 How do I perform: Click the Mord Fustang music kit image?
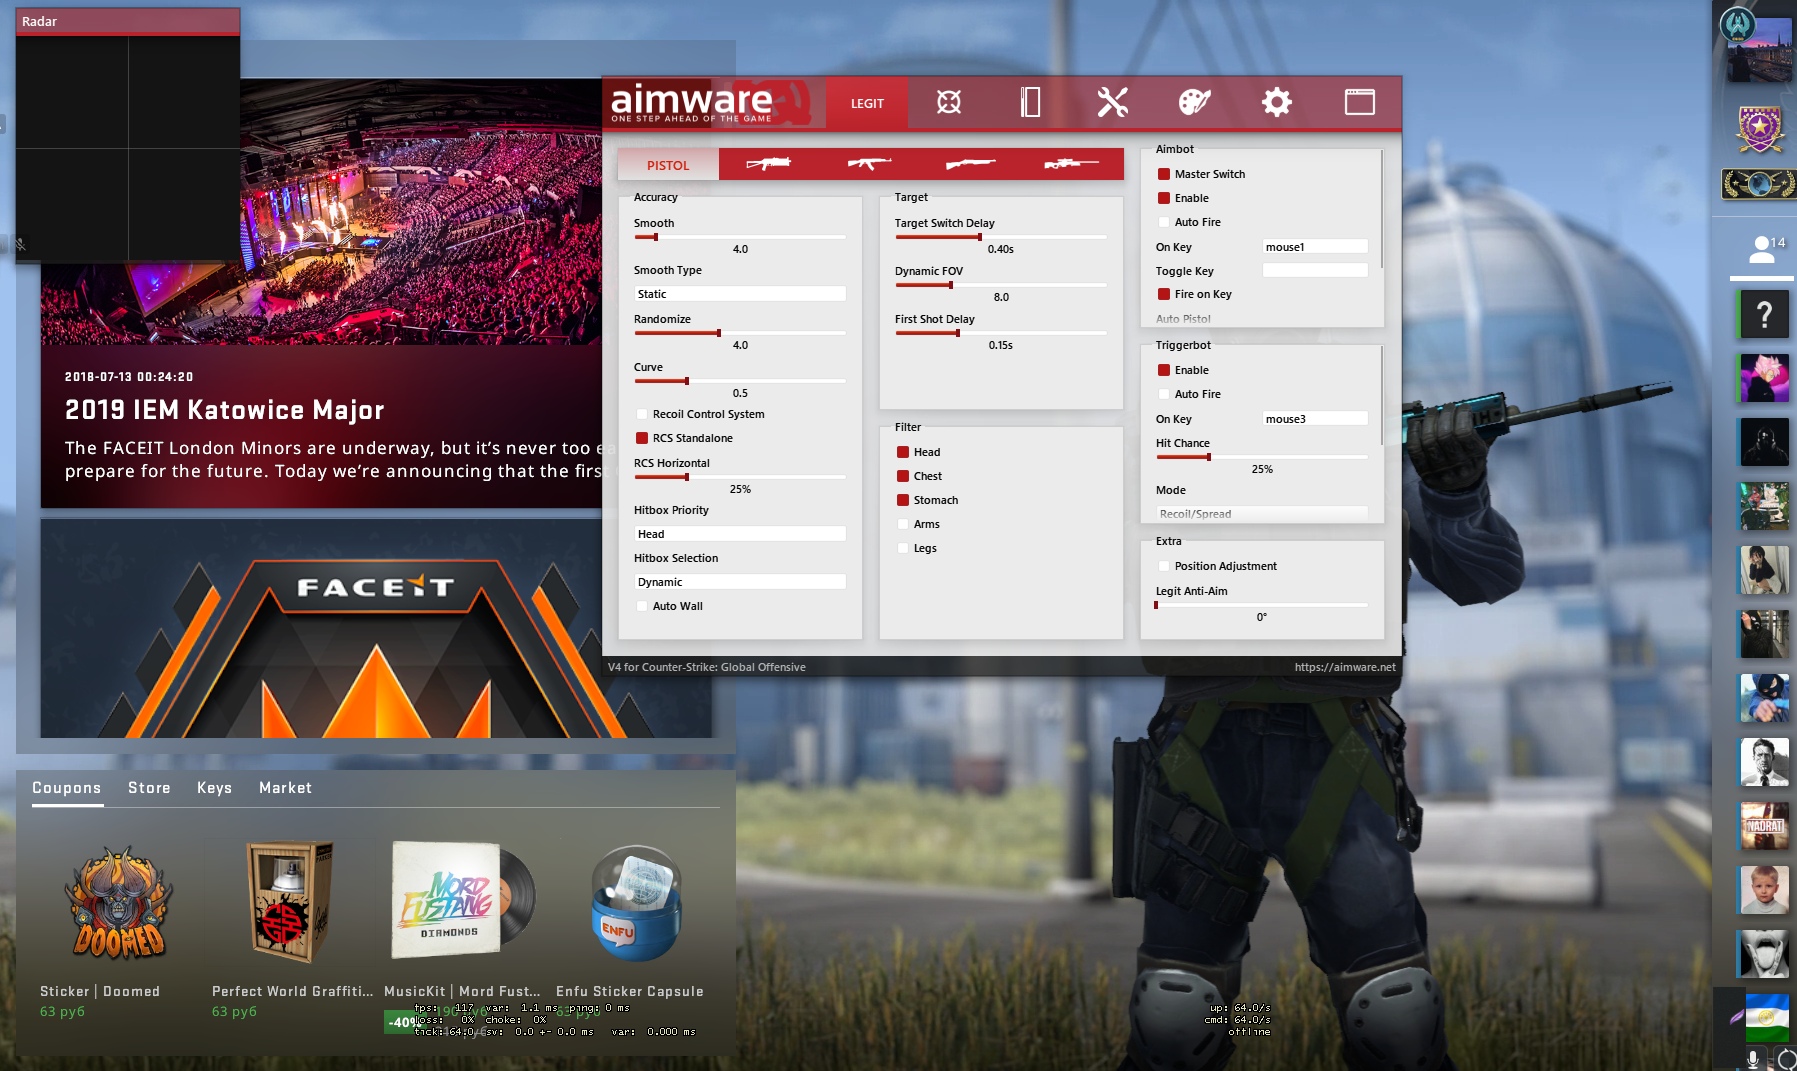tap(463, 900)
